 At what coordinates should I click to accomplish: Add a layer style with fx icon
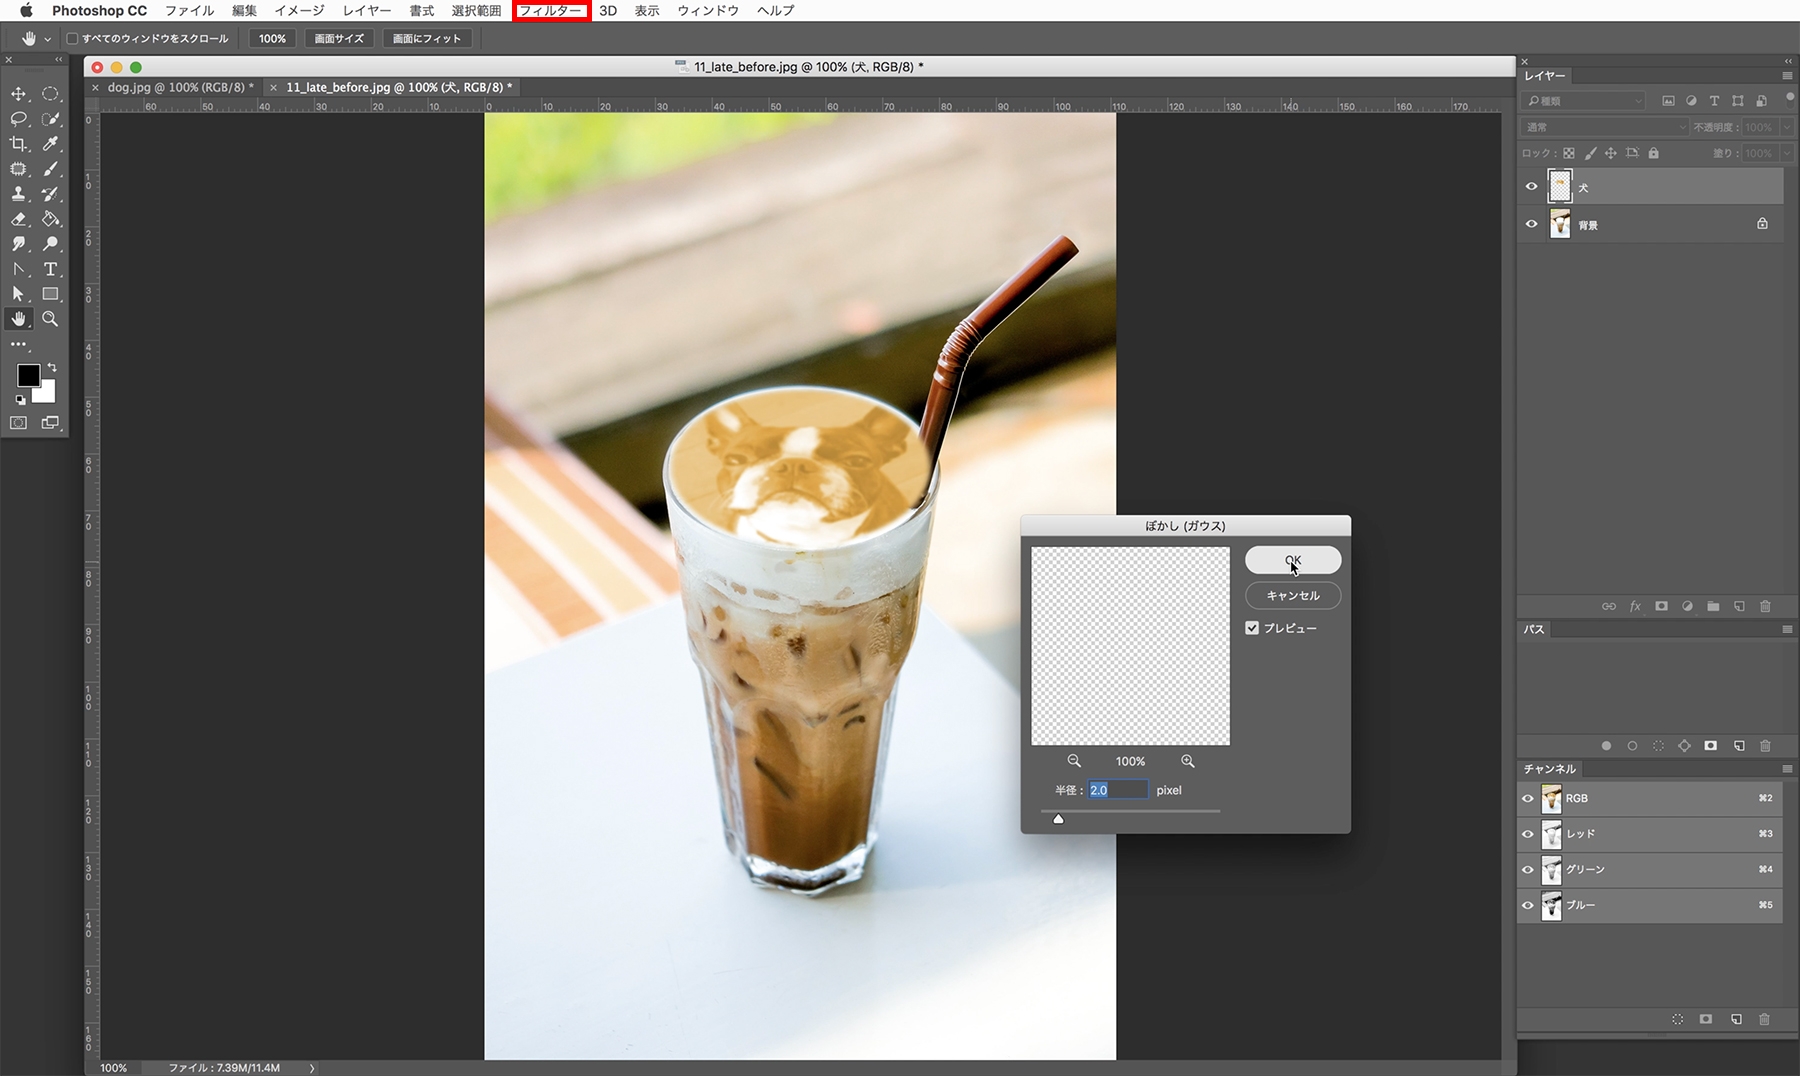1635,606
